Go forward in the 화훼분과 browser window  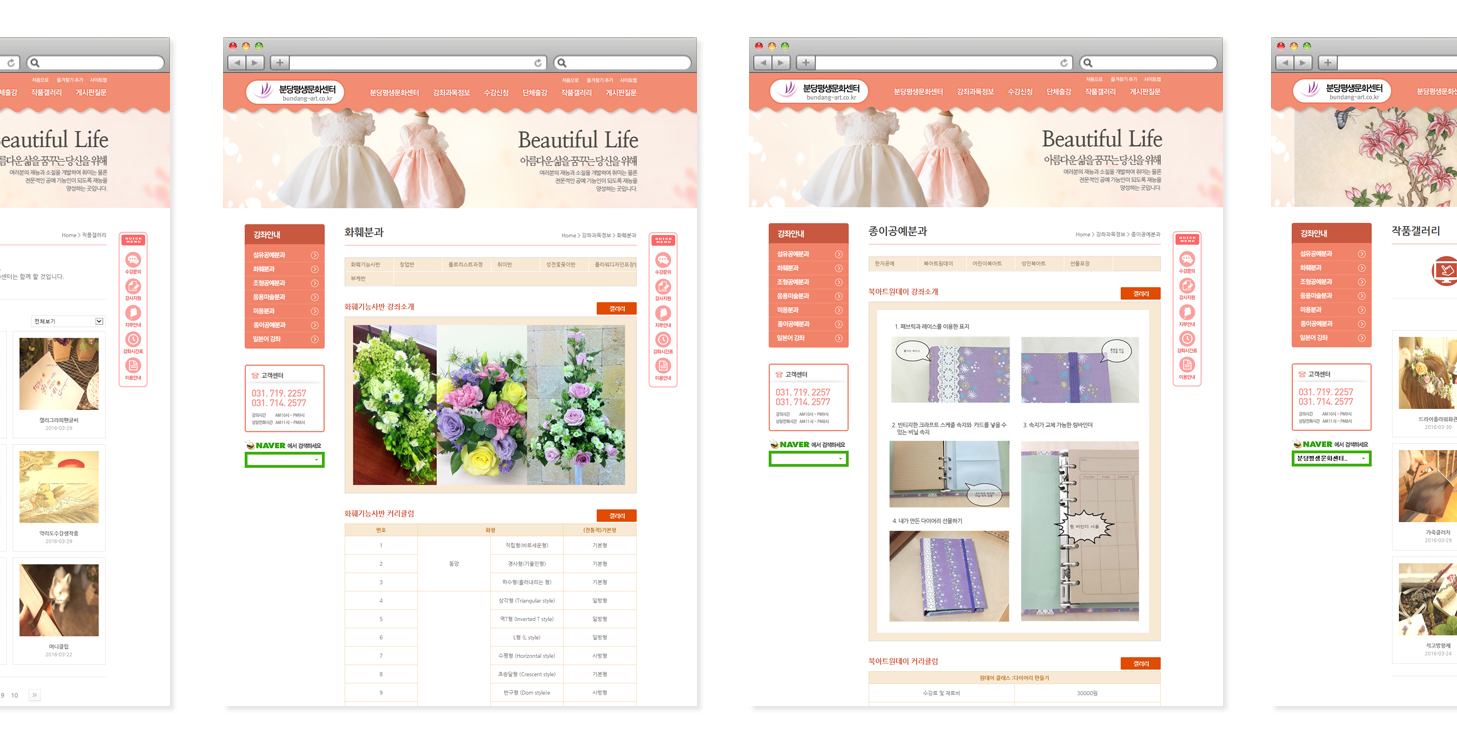click(254, 63)
